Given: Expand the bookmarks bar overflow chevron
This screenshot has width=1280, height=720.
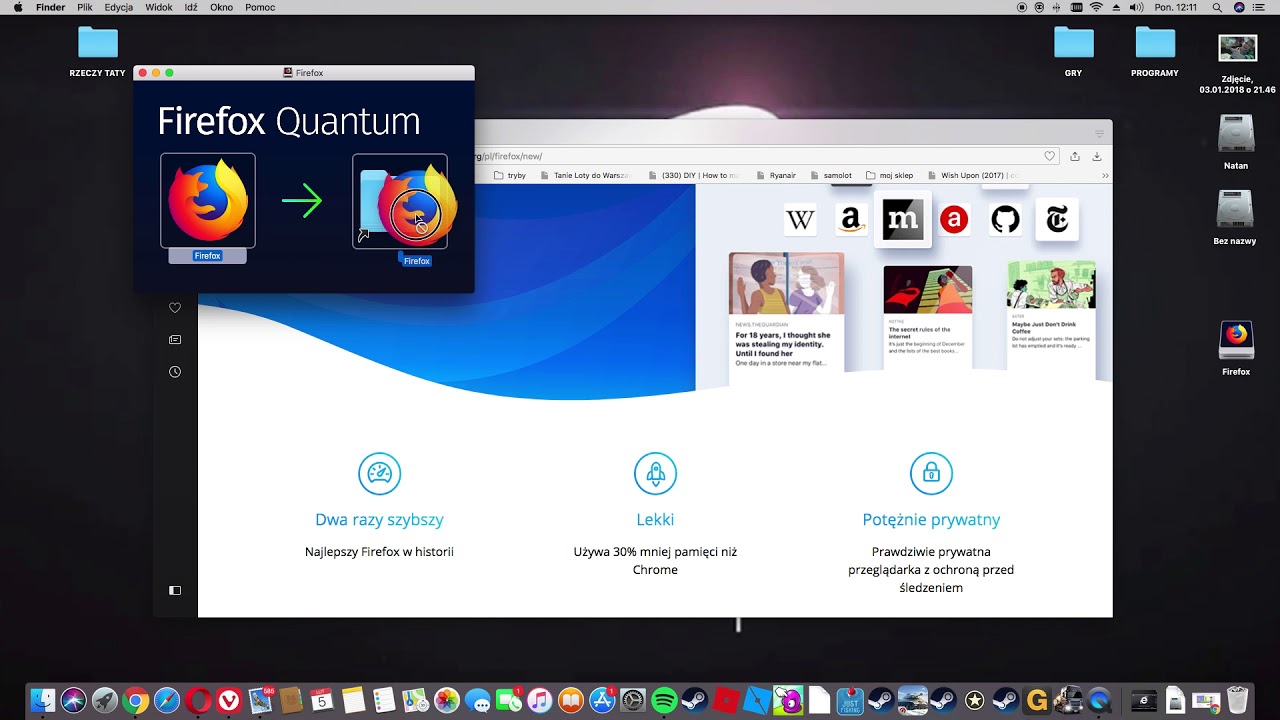Looking at the screenshot, I should click(x=1105, y=175).
